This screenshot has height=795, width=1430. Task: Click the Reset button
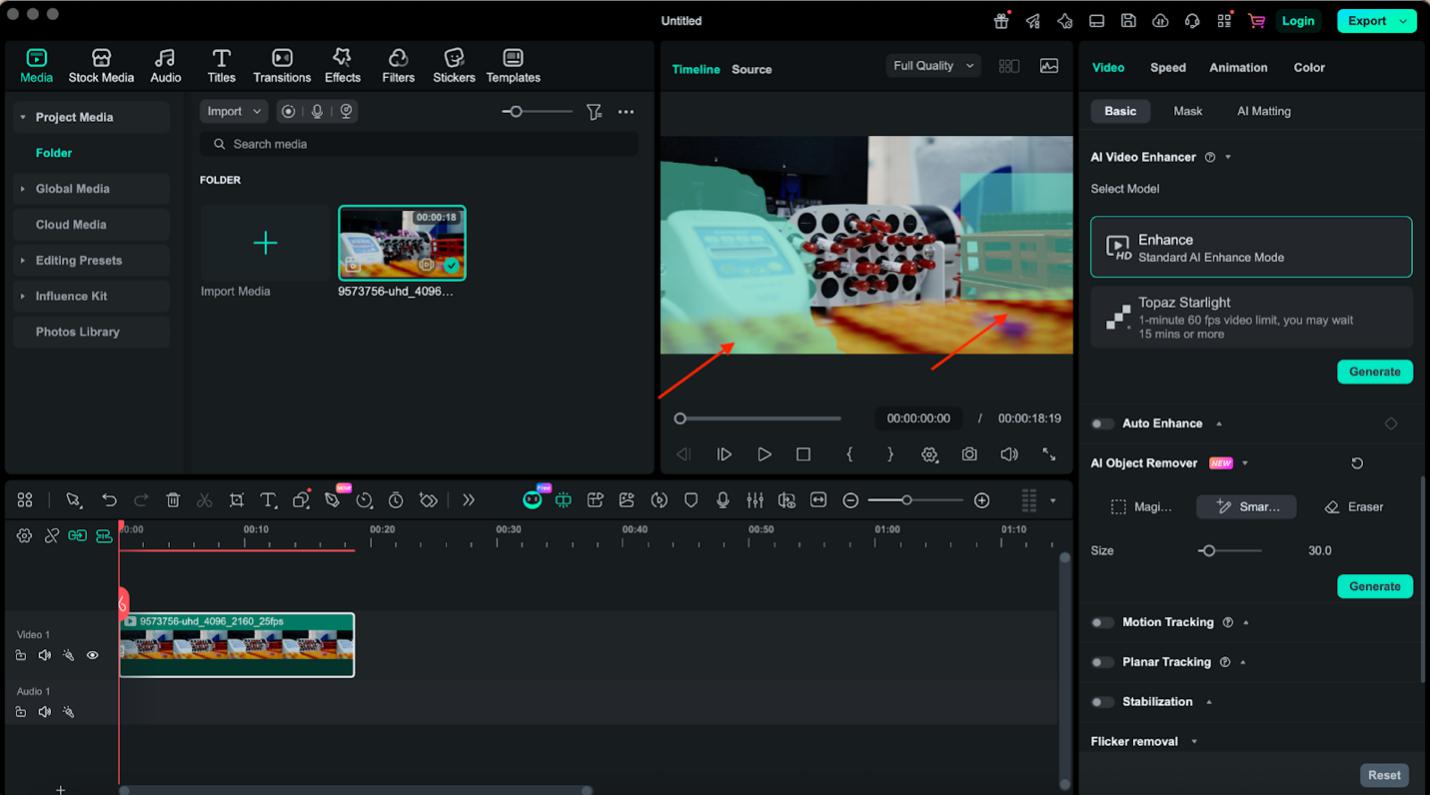click(1384, 775)
